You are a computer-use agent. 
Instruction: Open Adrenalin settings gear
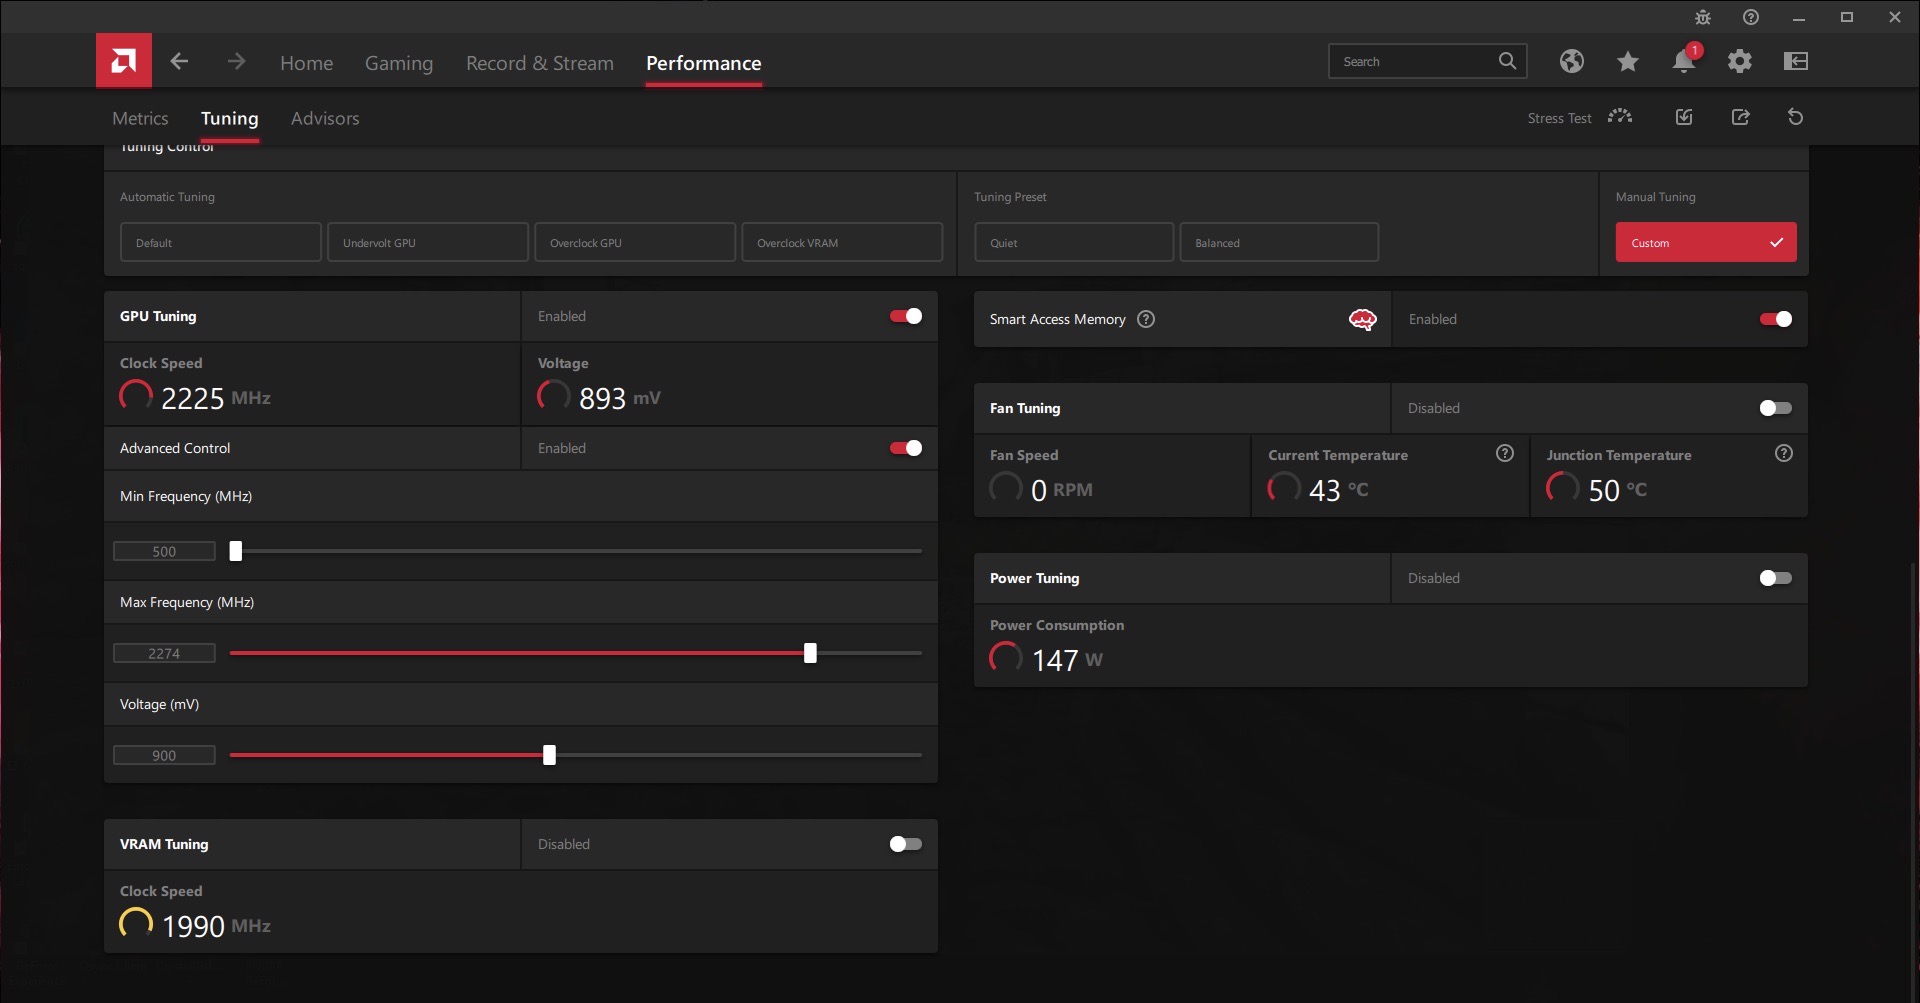pos(1740,61)
